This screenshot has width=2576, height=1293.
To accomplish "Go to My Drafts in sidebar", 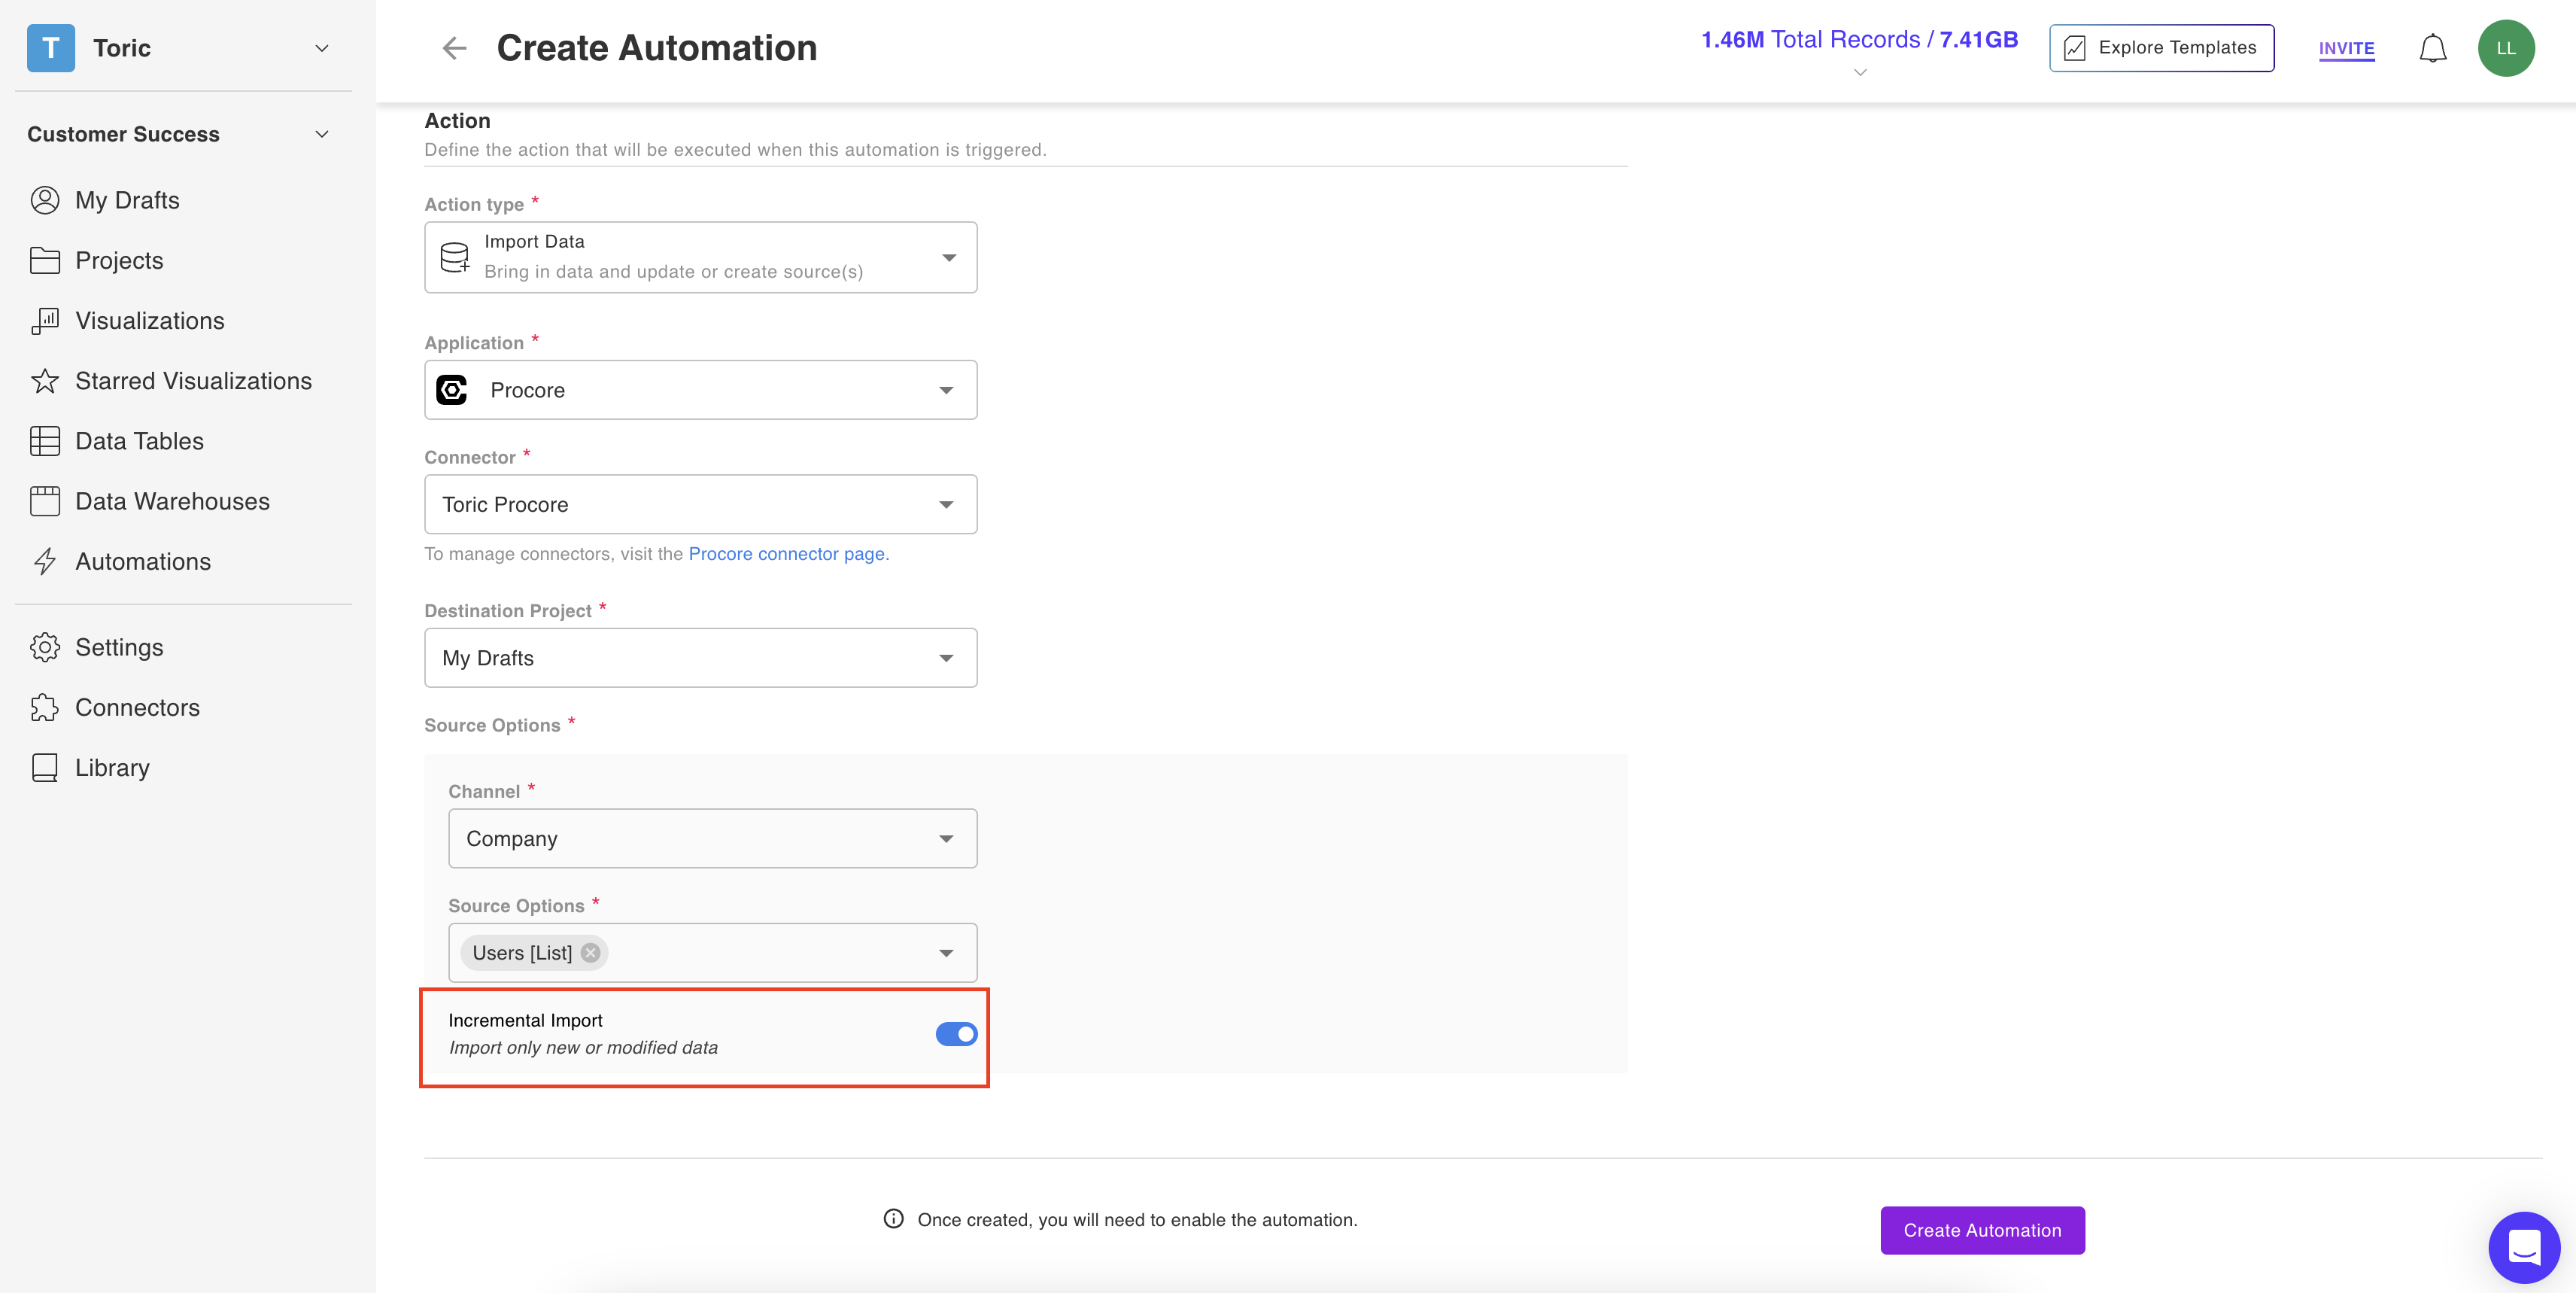I will point(127,200).
